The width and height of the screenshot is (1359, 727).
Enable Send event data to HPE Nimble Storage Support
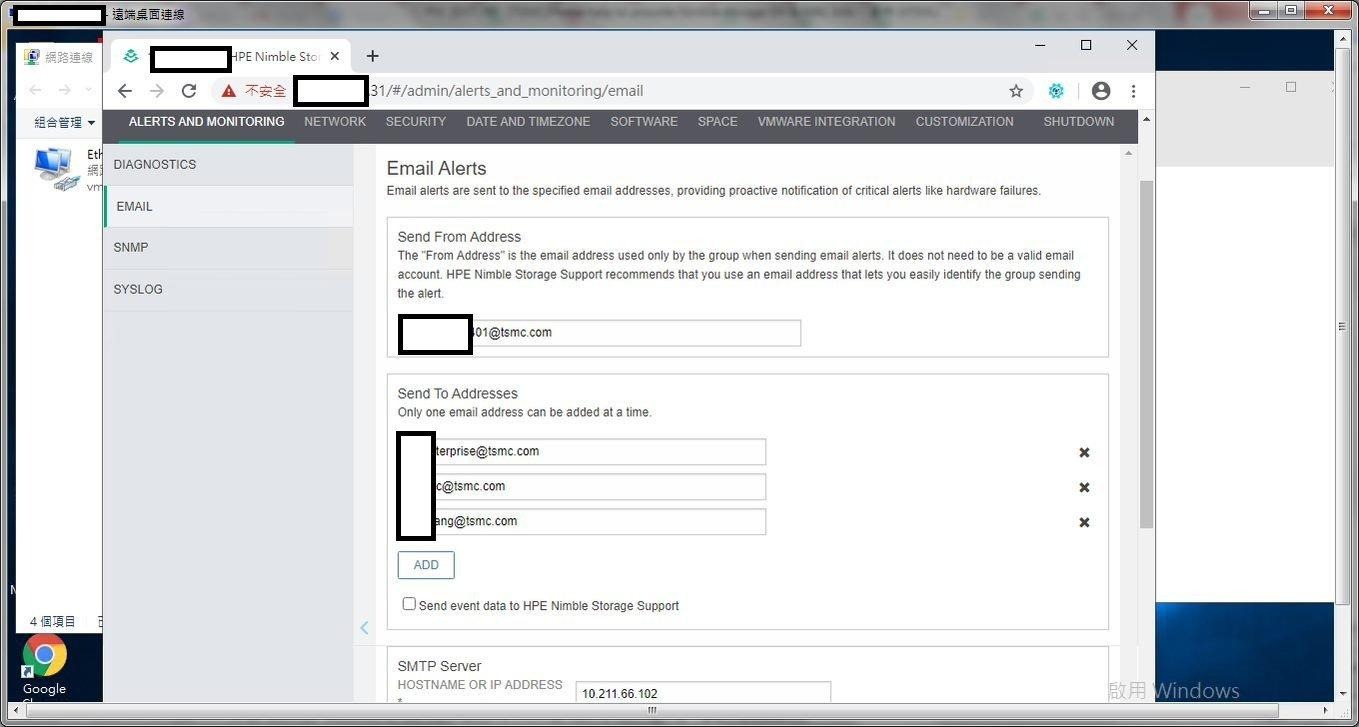409,604
